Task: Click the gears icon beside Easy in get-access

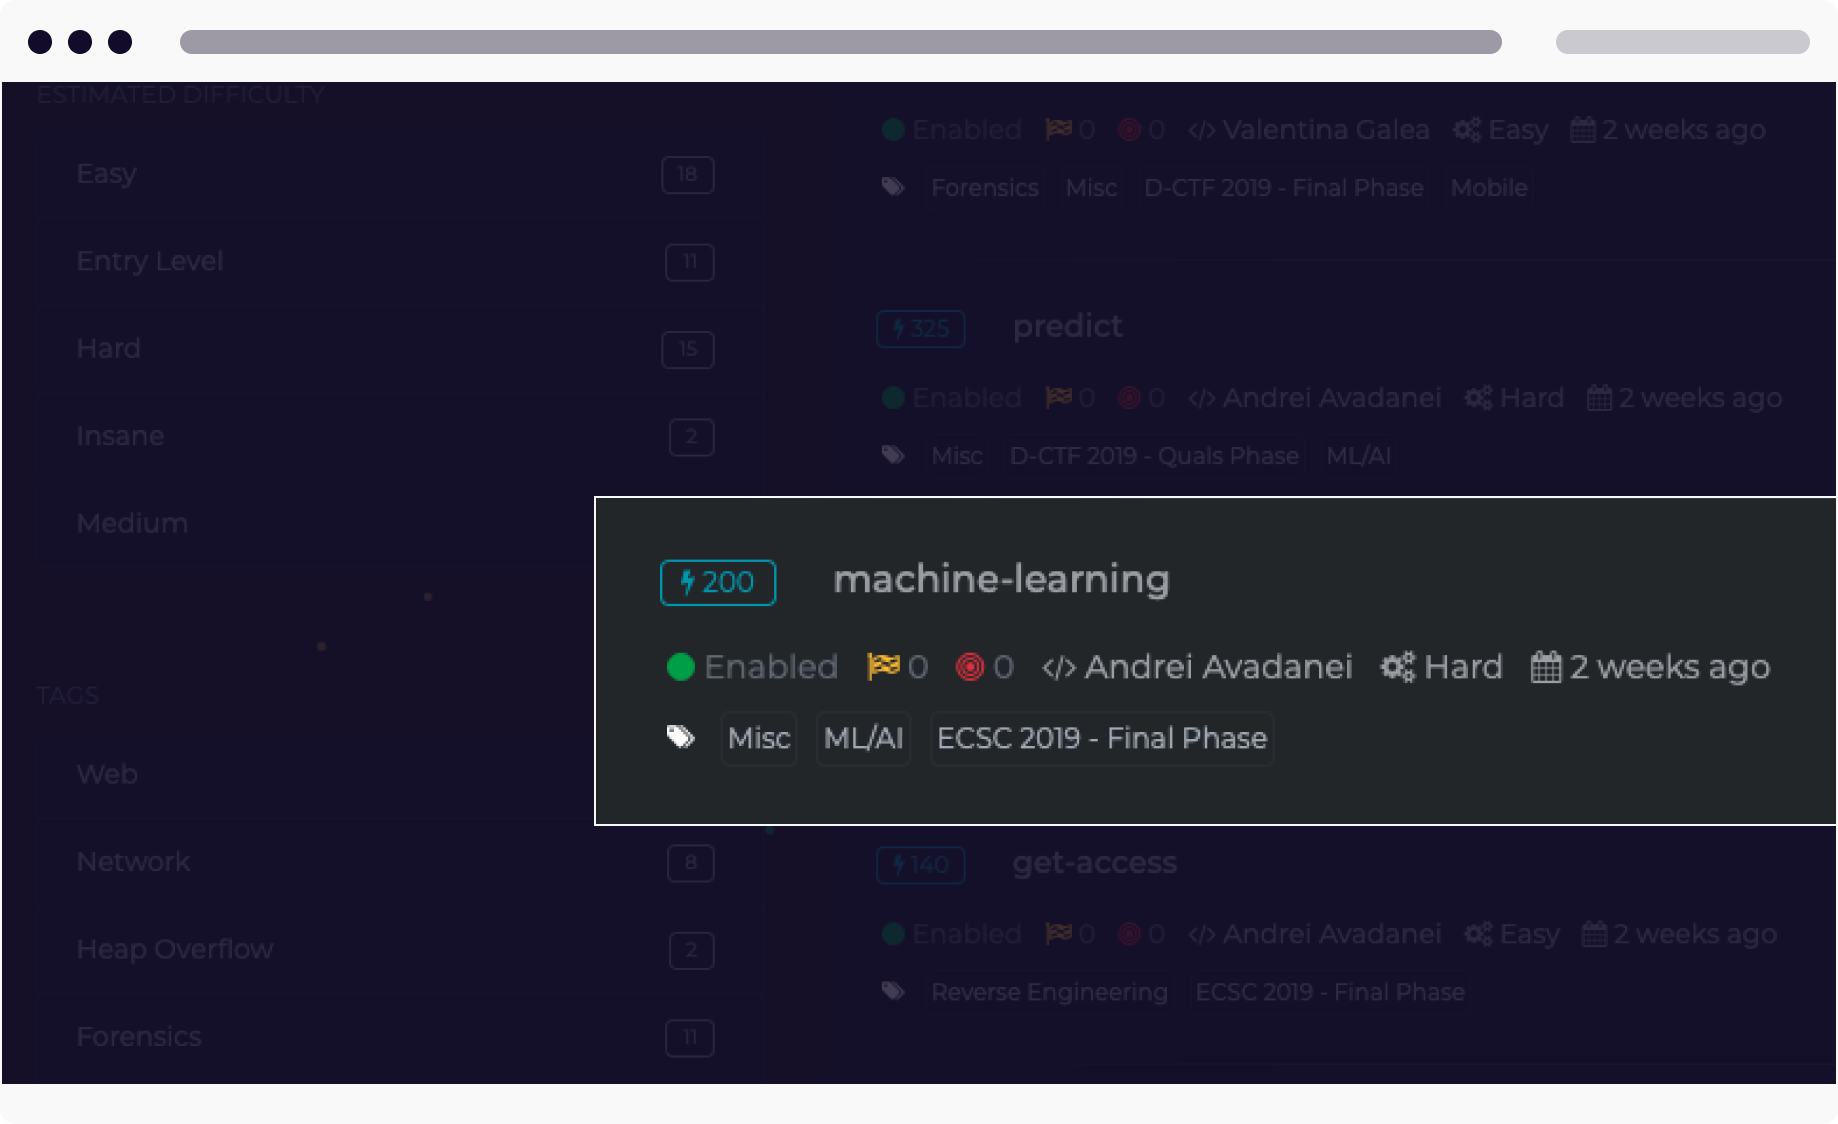Action: (1479, 934)
